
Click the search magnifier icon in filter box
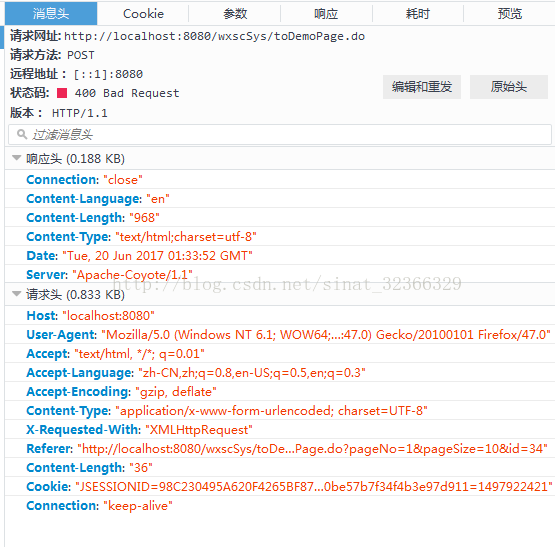point(22,134)
